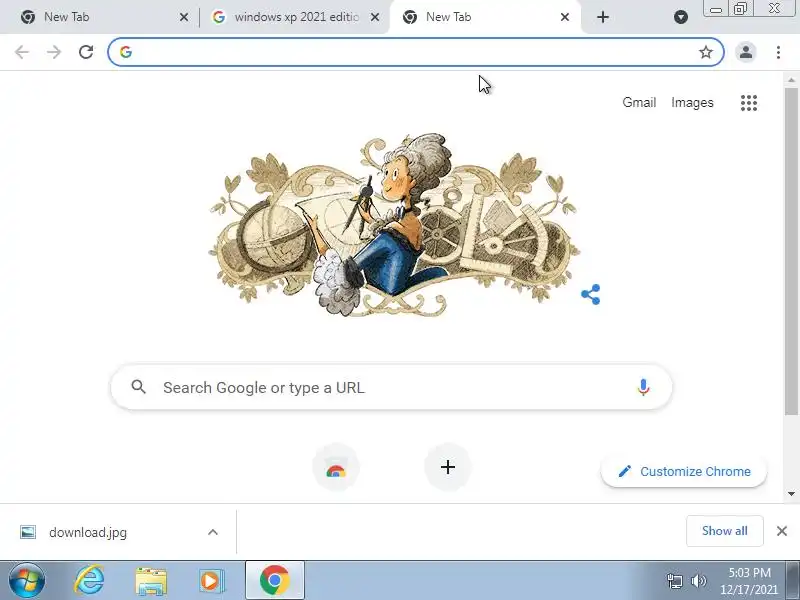Add a new shortcut tile
Image resolution: width=800 pixels, height=600 pixels.
click(x=447, y=467)
